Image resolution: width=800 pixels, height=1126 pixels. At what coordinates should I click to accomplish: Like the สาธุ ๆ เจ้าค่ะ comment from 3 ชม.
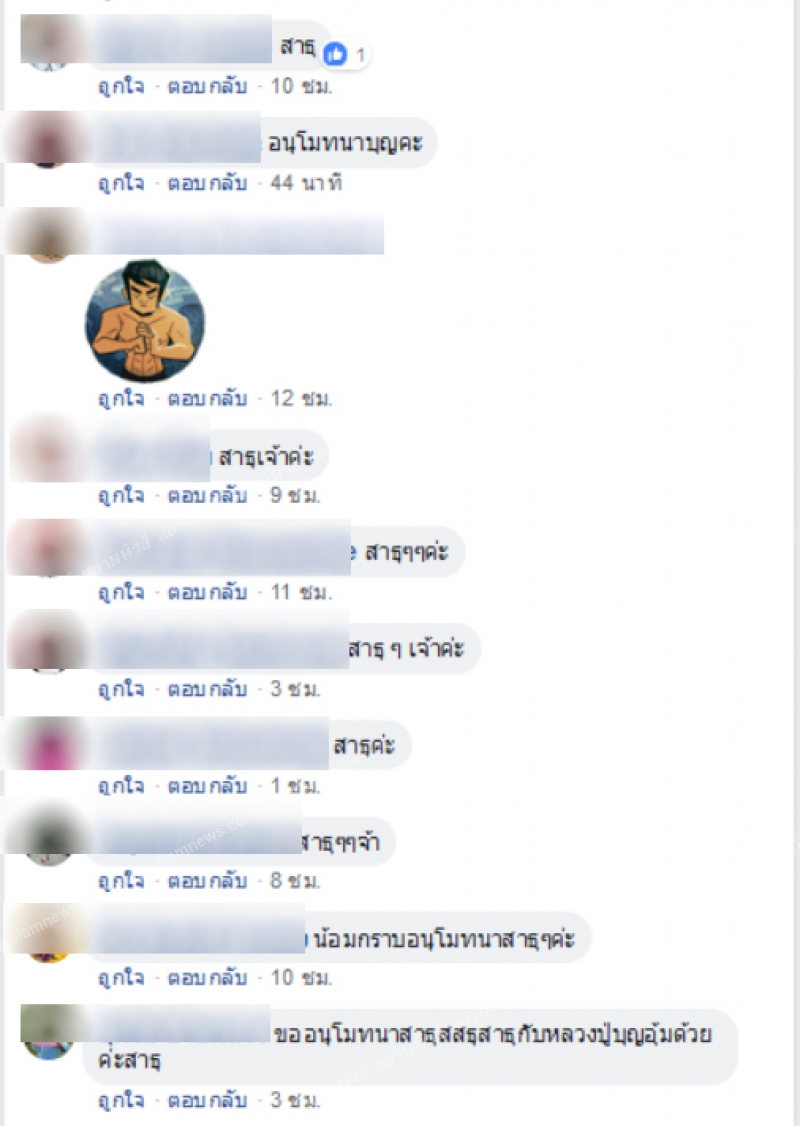click(121, 689)
